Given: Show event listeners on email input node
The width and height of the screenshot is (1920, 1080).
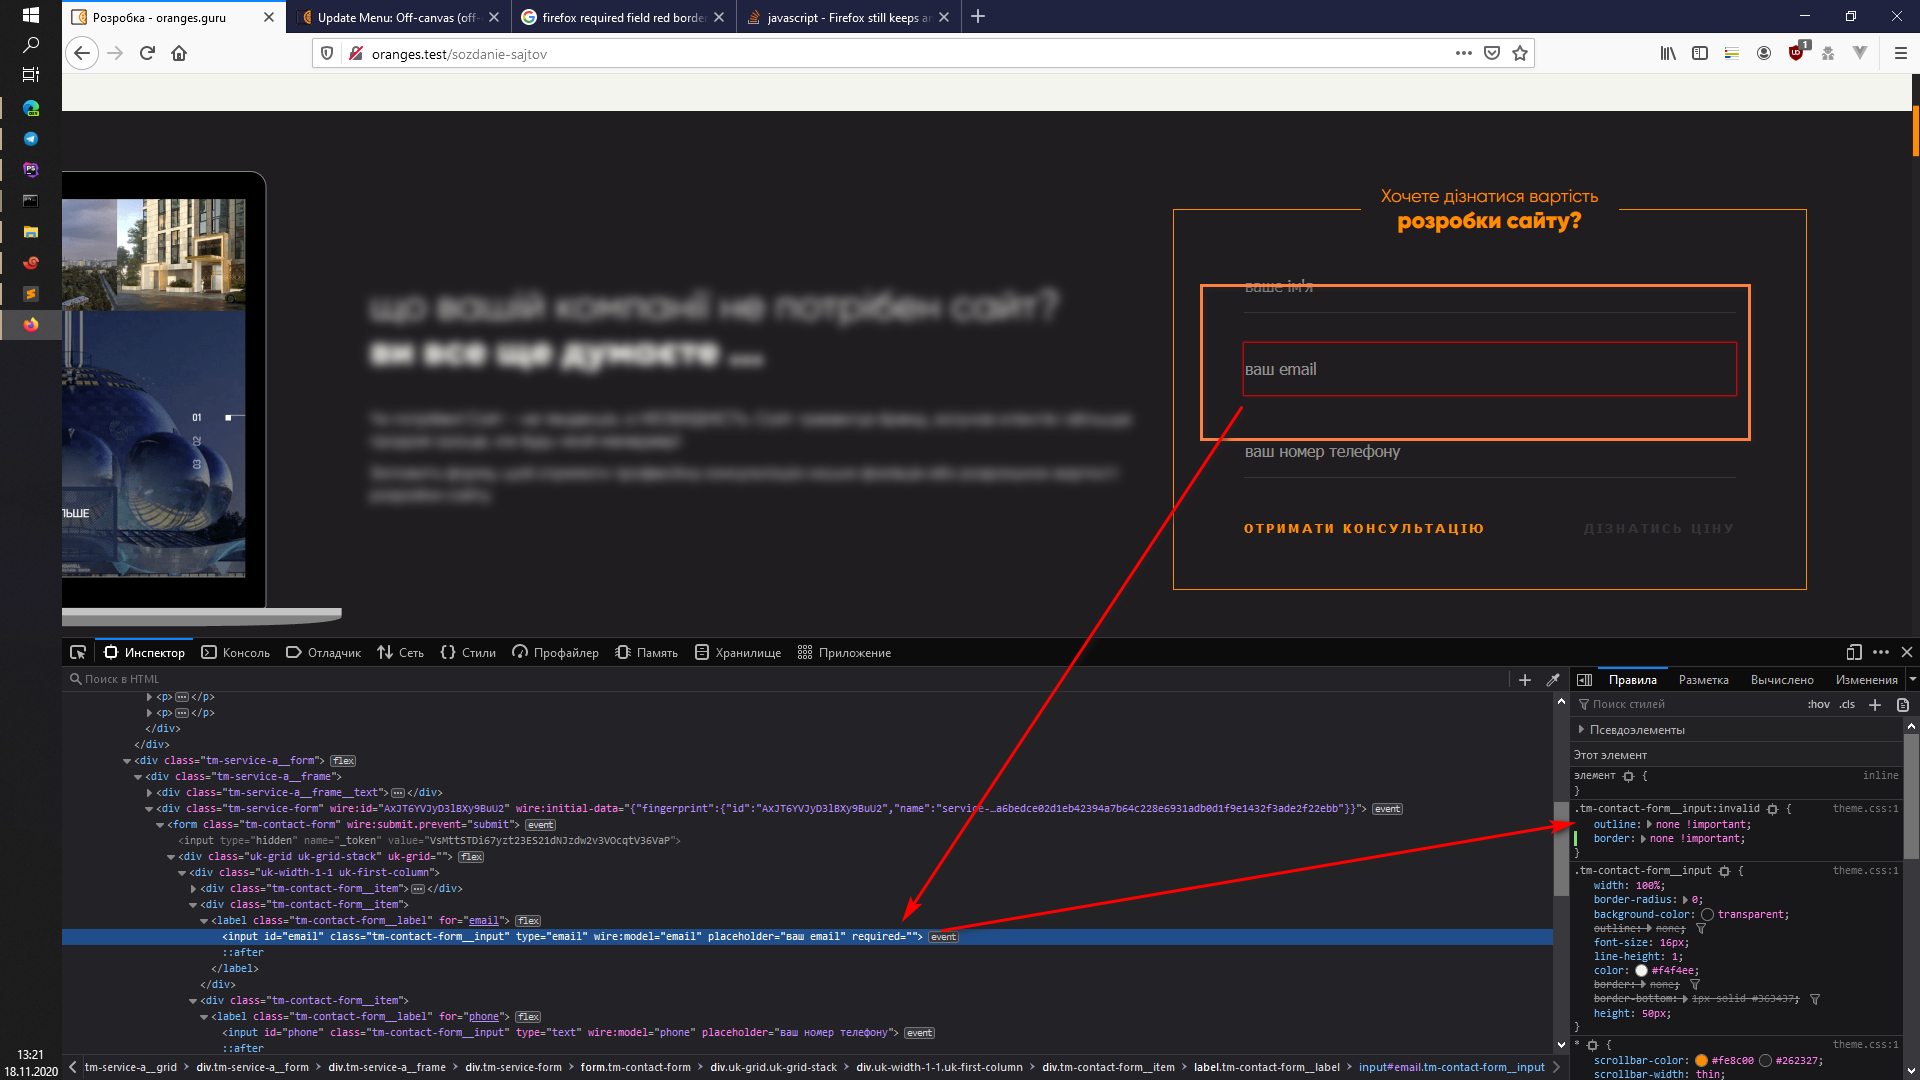Looking at the screenshot, I should (943, 937).
